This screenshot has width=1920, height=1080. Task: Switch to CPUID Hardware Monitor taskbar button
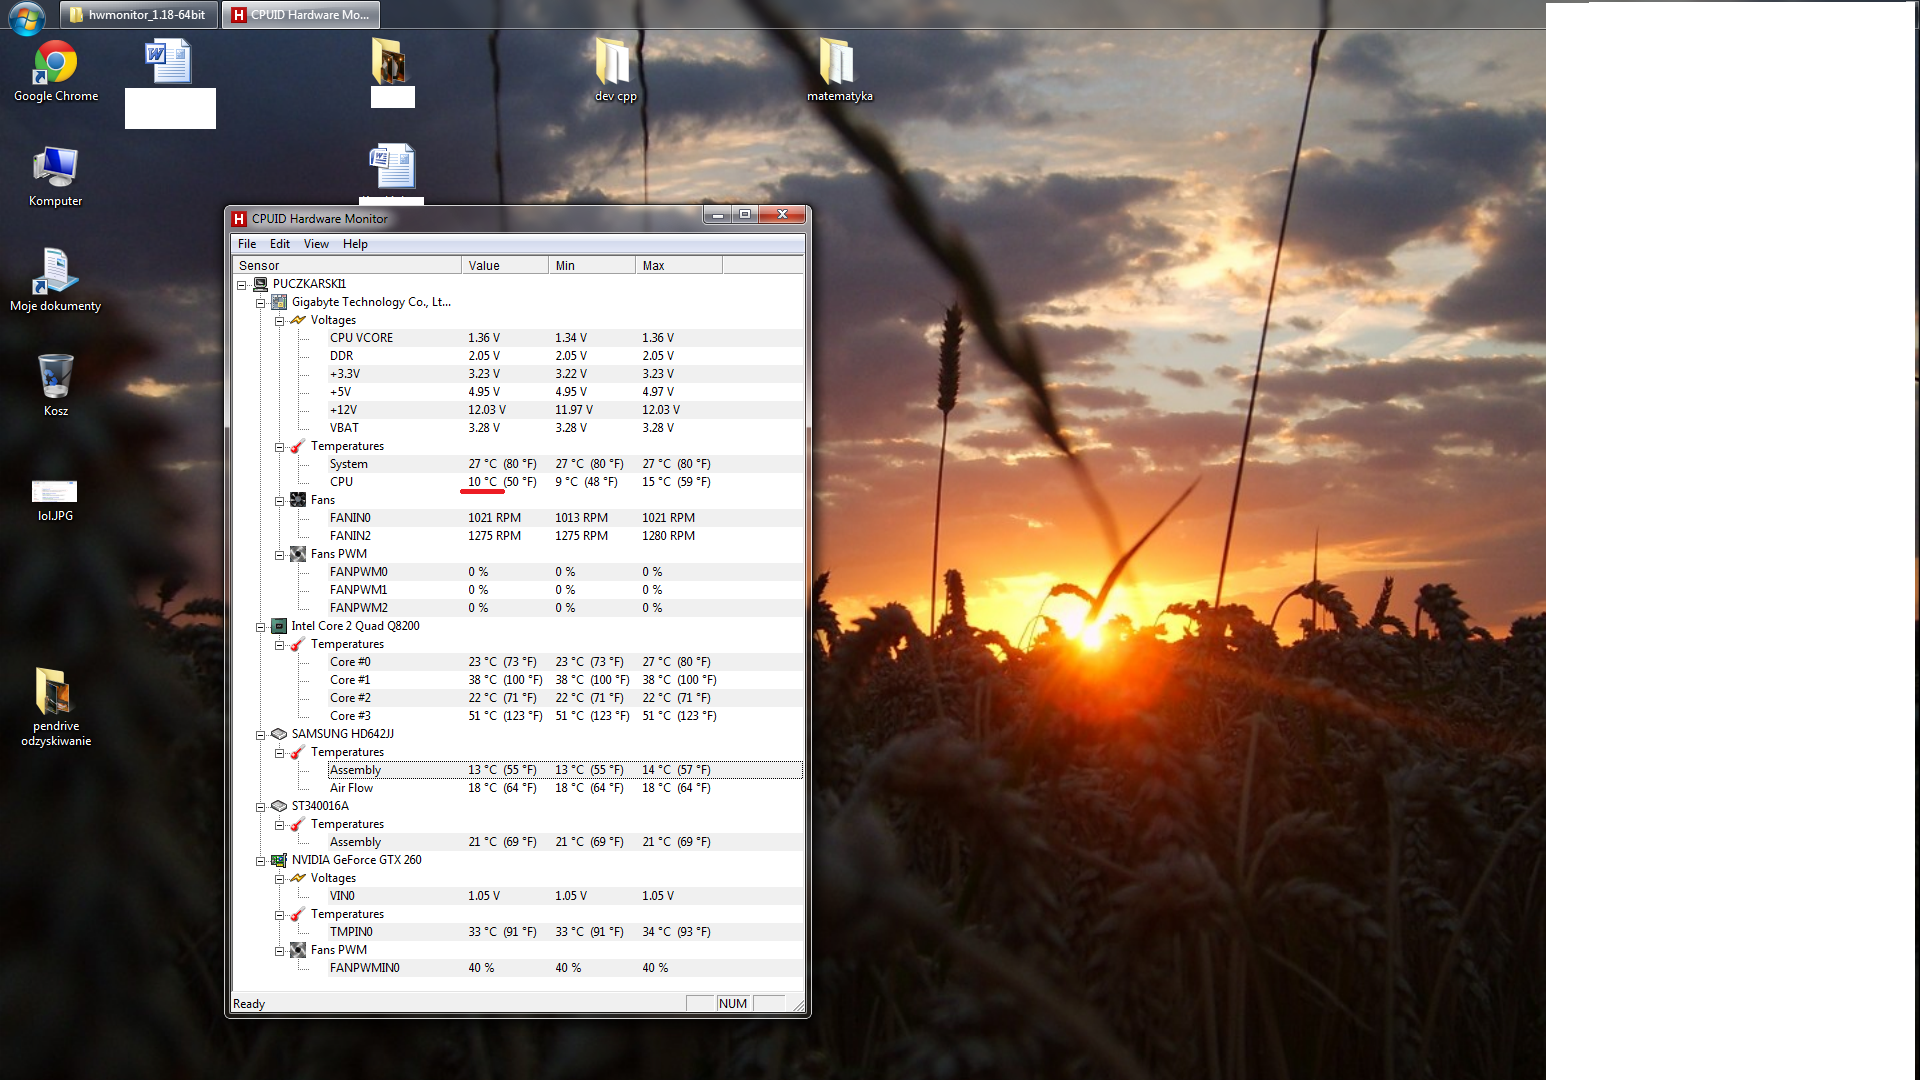click(x=301, y=15)
